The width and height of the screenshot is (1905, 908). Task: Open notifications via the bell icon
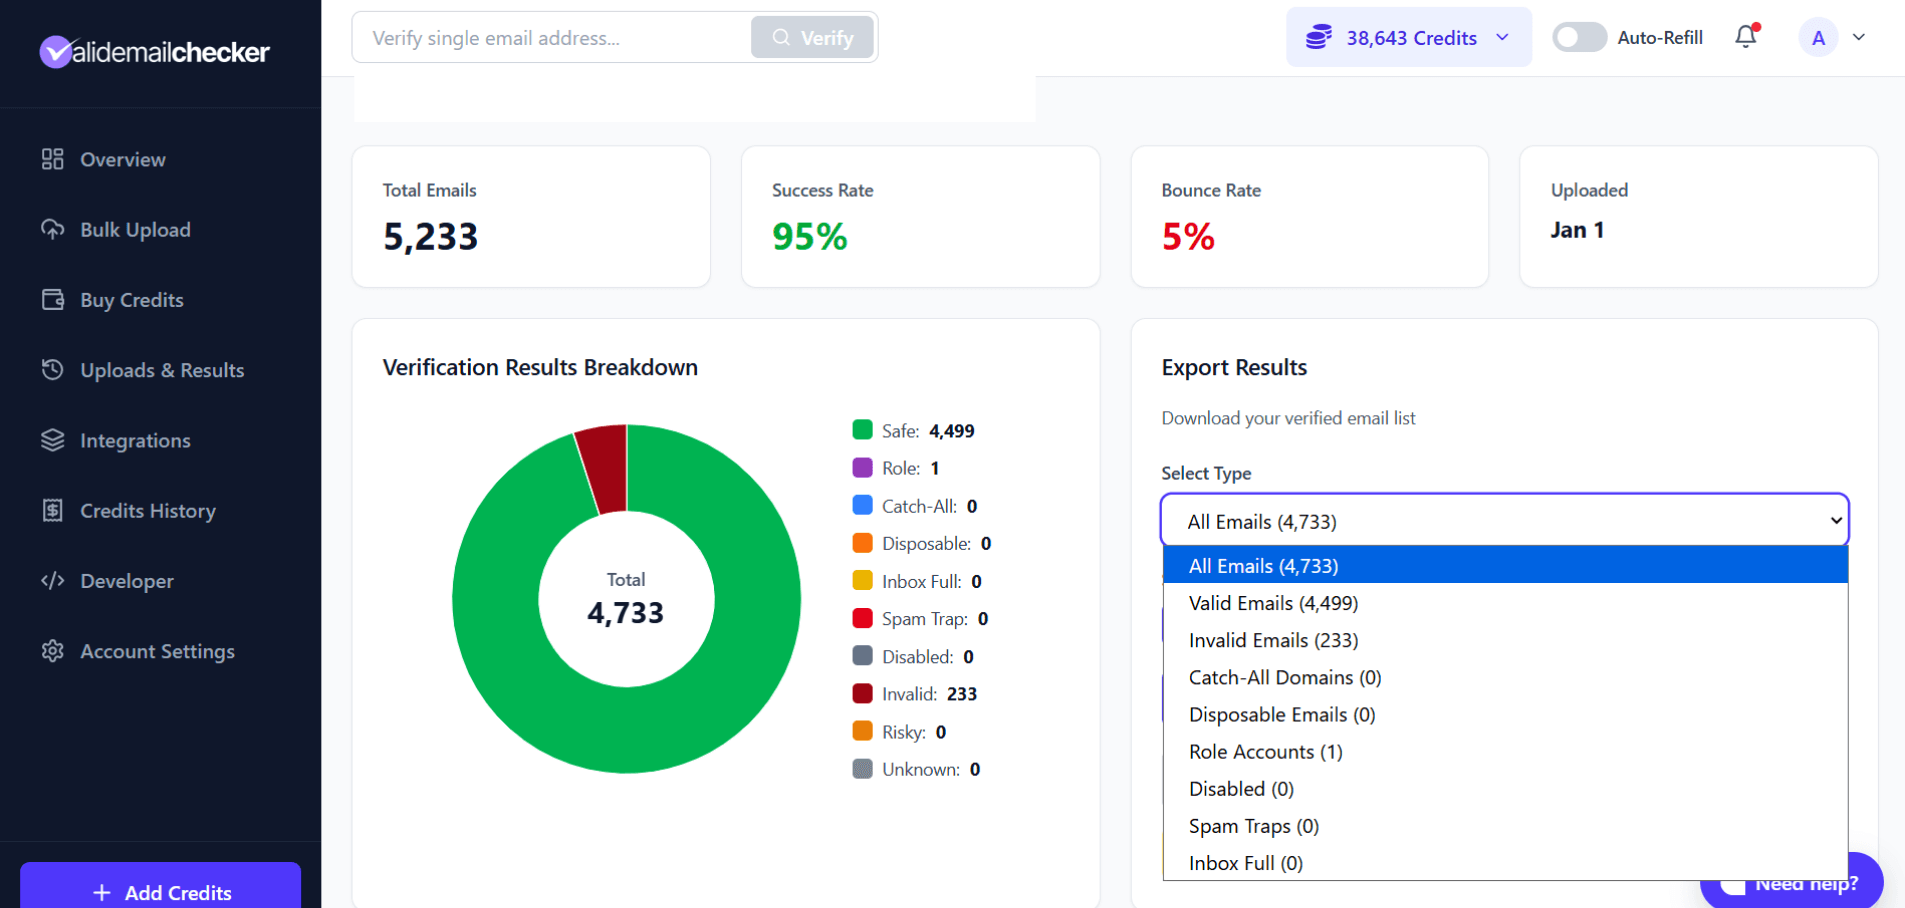click(1746, 37)
